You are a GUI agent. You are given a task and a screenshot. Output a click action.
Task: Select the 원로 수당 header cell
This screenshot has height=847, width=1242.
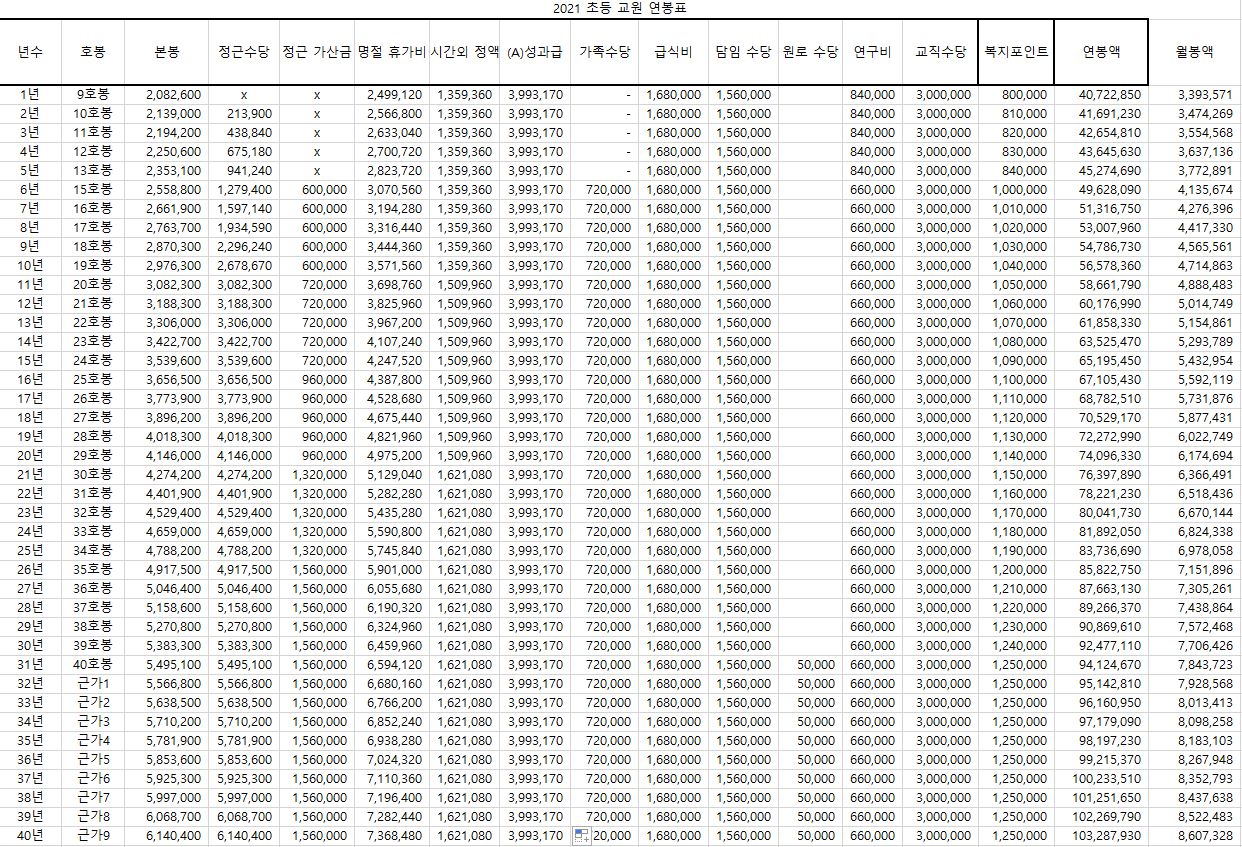coord(810,51)
